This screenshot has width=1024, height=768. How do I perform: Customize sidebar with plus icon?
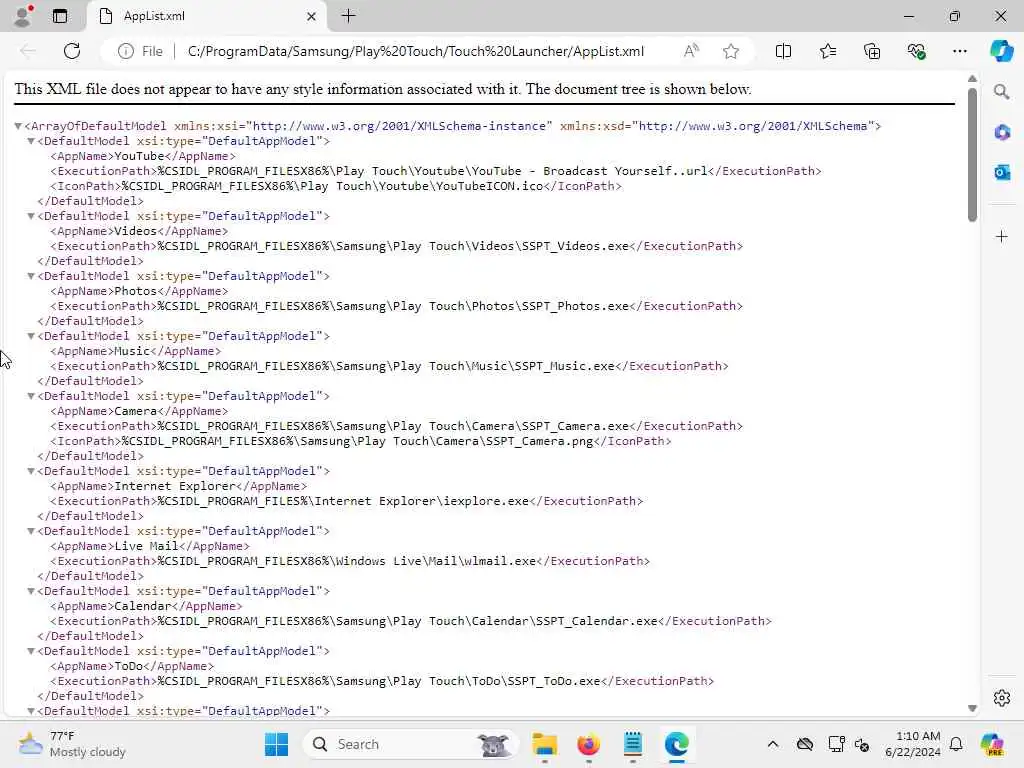pyautogui.click(x=1002, y=236)
